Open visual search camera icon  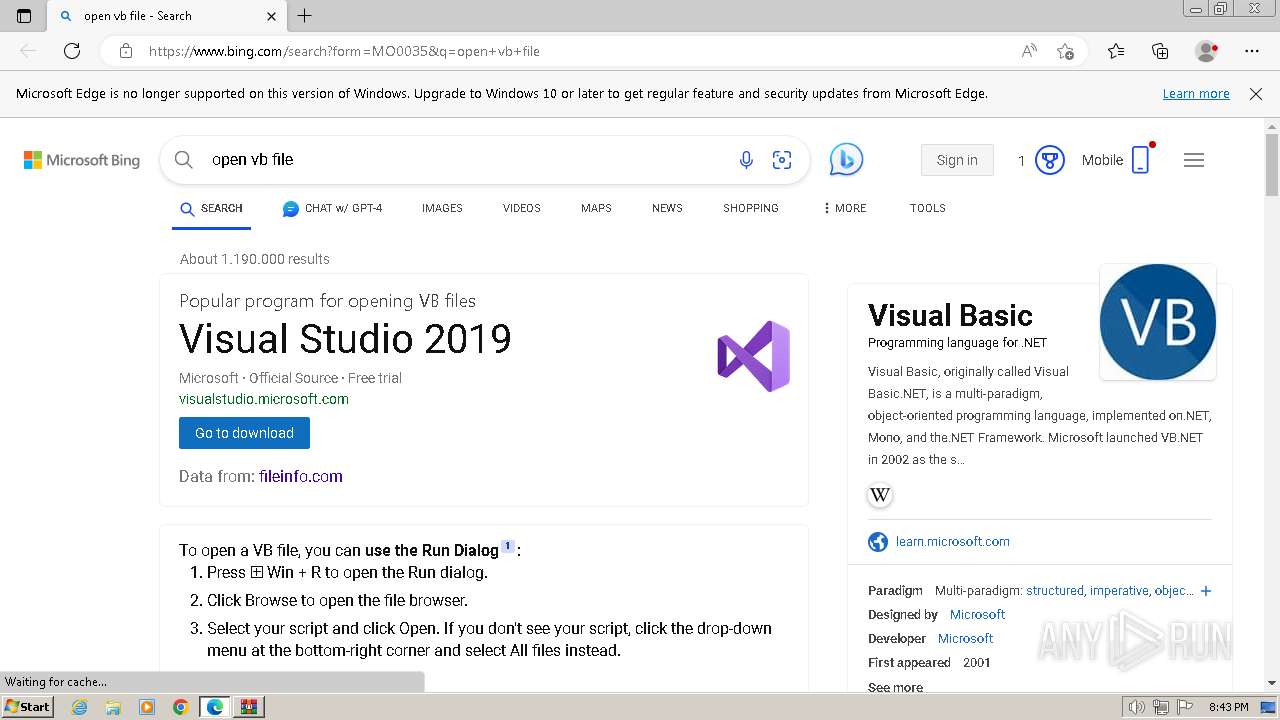coord(782,160)
